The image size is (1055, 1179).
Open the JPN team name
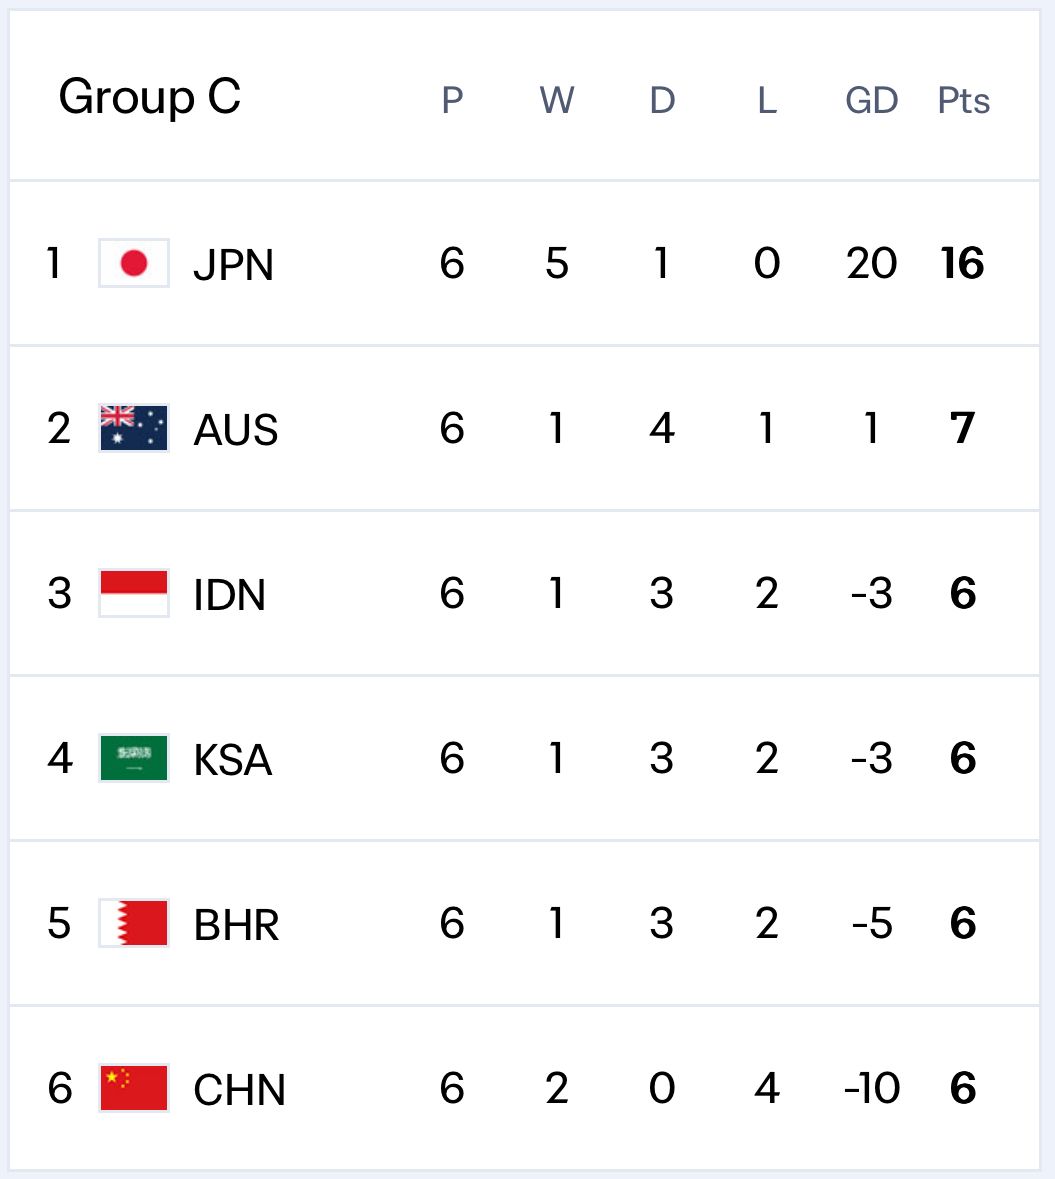[233, 265]
